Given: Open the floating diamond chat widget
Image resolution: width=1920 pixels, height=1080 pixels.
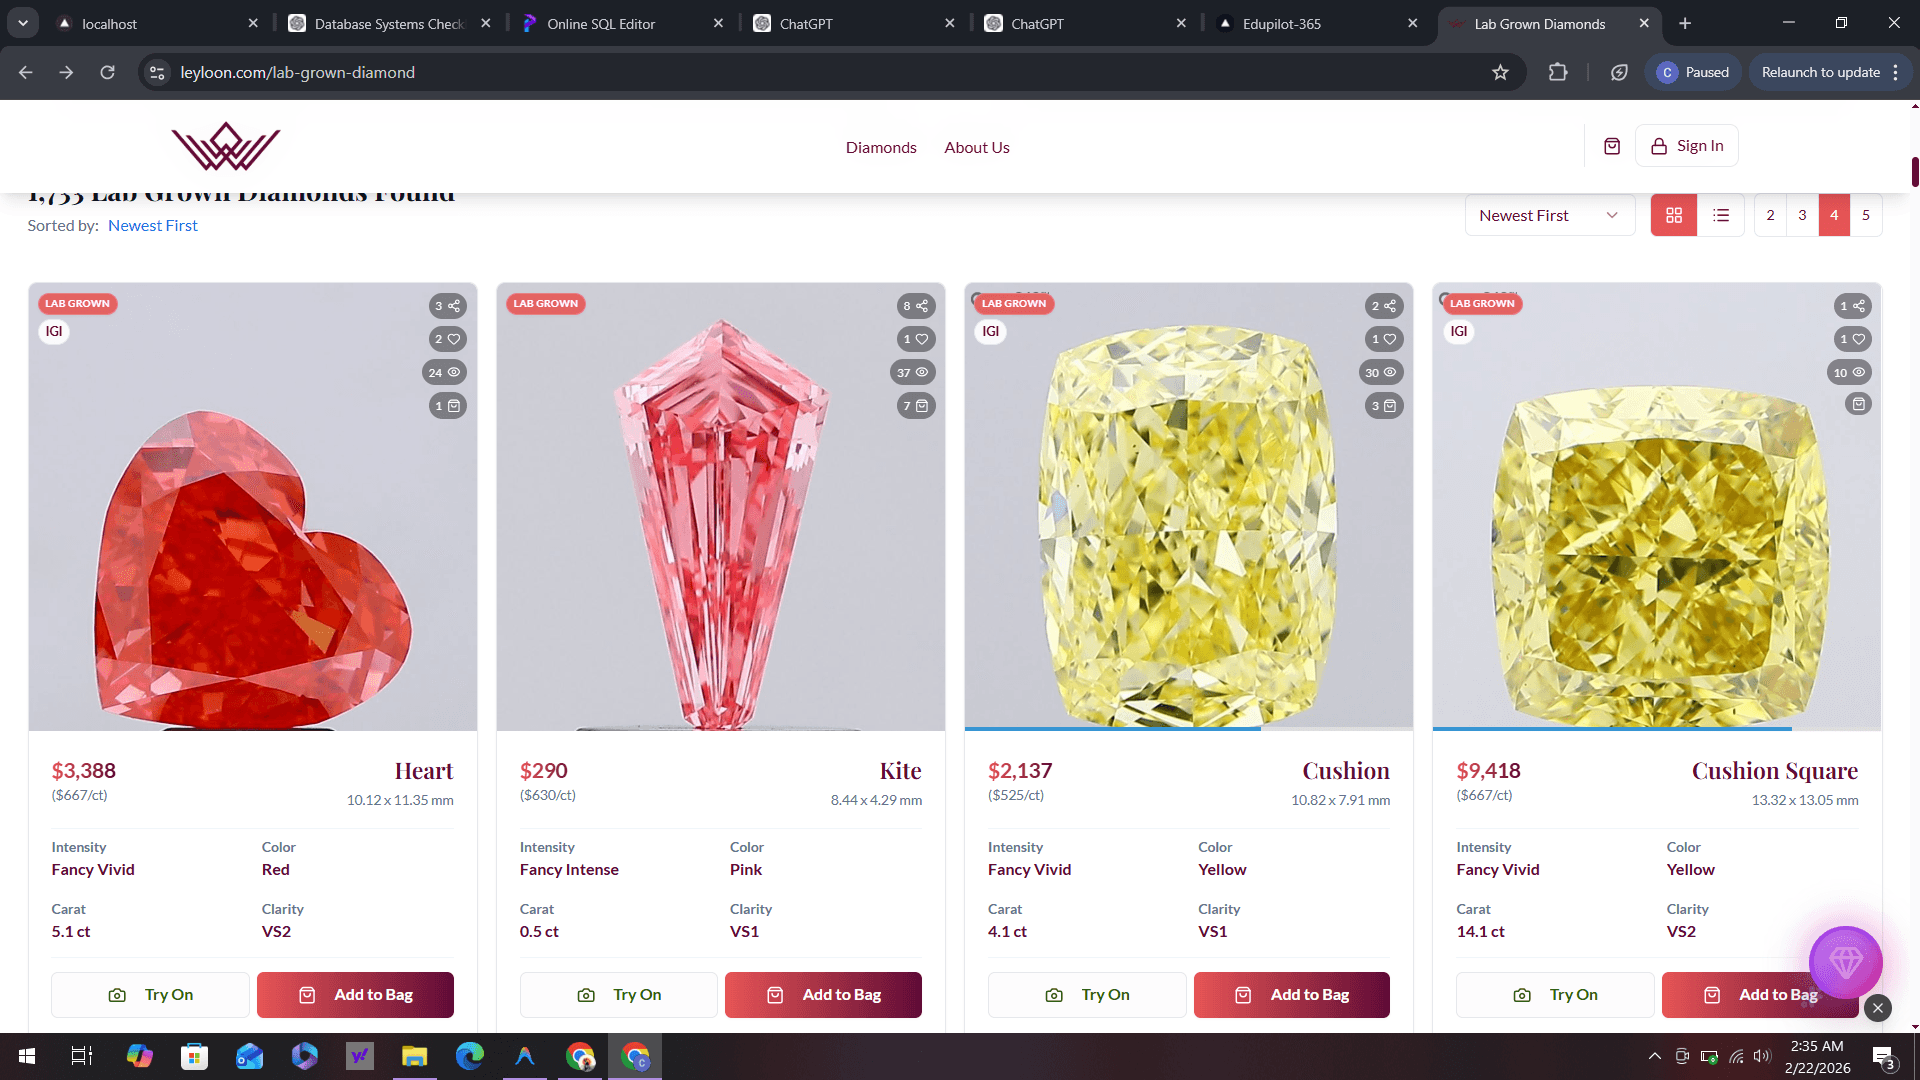Looking at the screenshot, I should [1847, 962].
